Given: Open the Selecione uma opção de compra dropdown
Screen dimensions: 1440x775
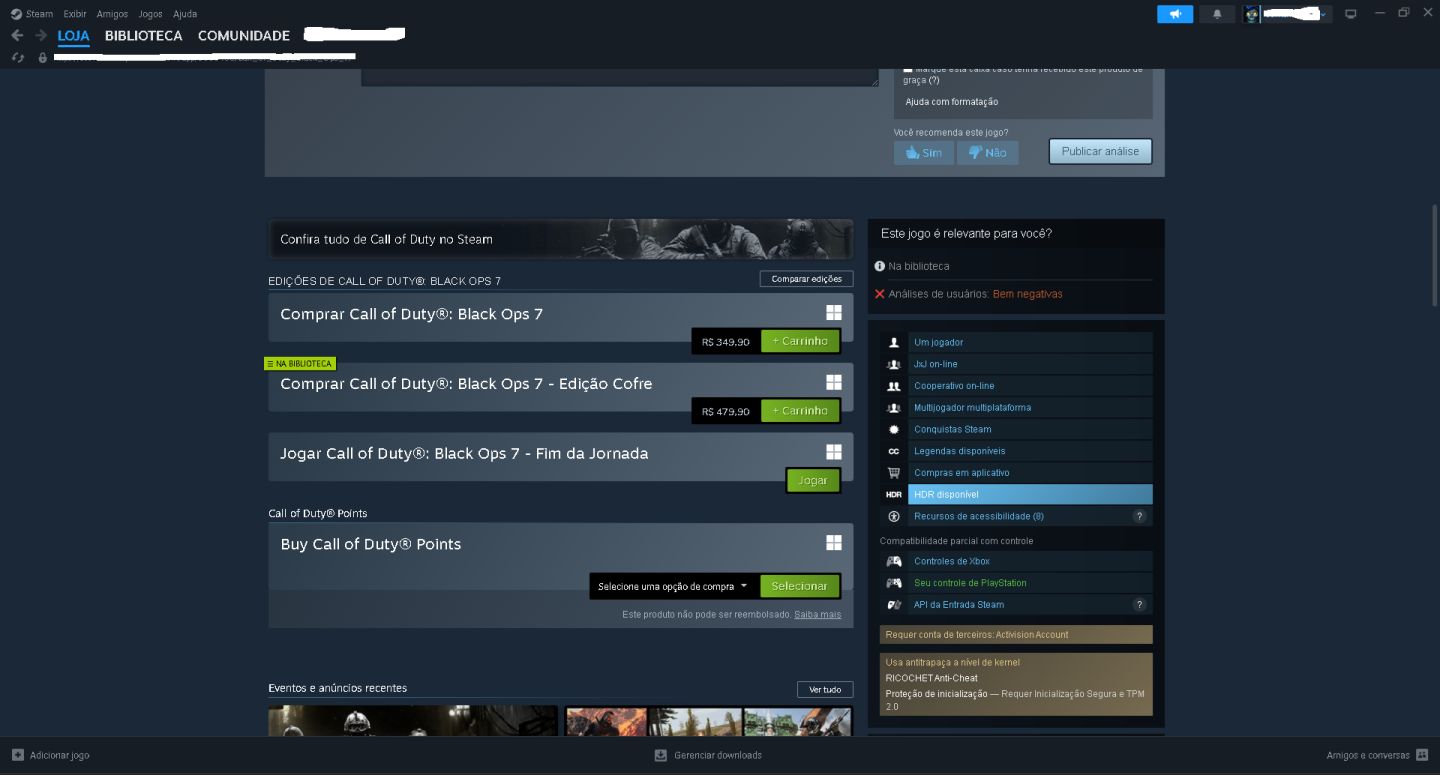Looking at the screenshot, I should 673,586.
